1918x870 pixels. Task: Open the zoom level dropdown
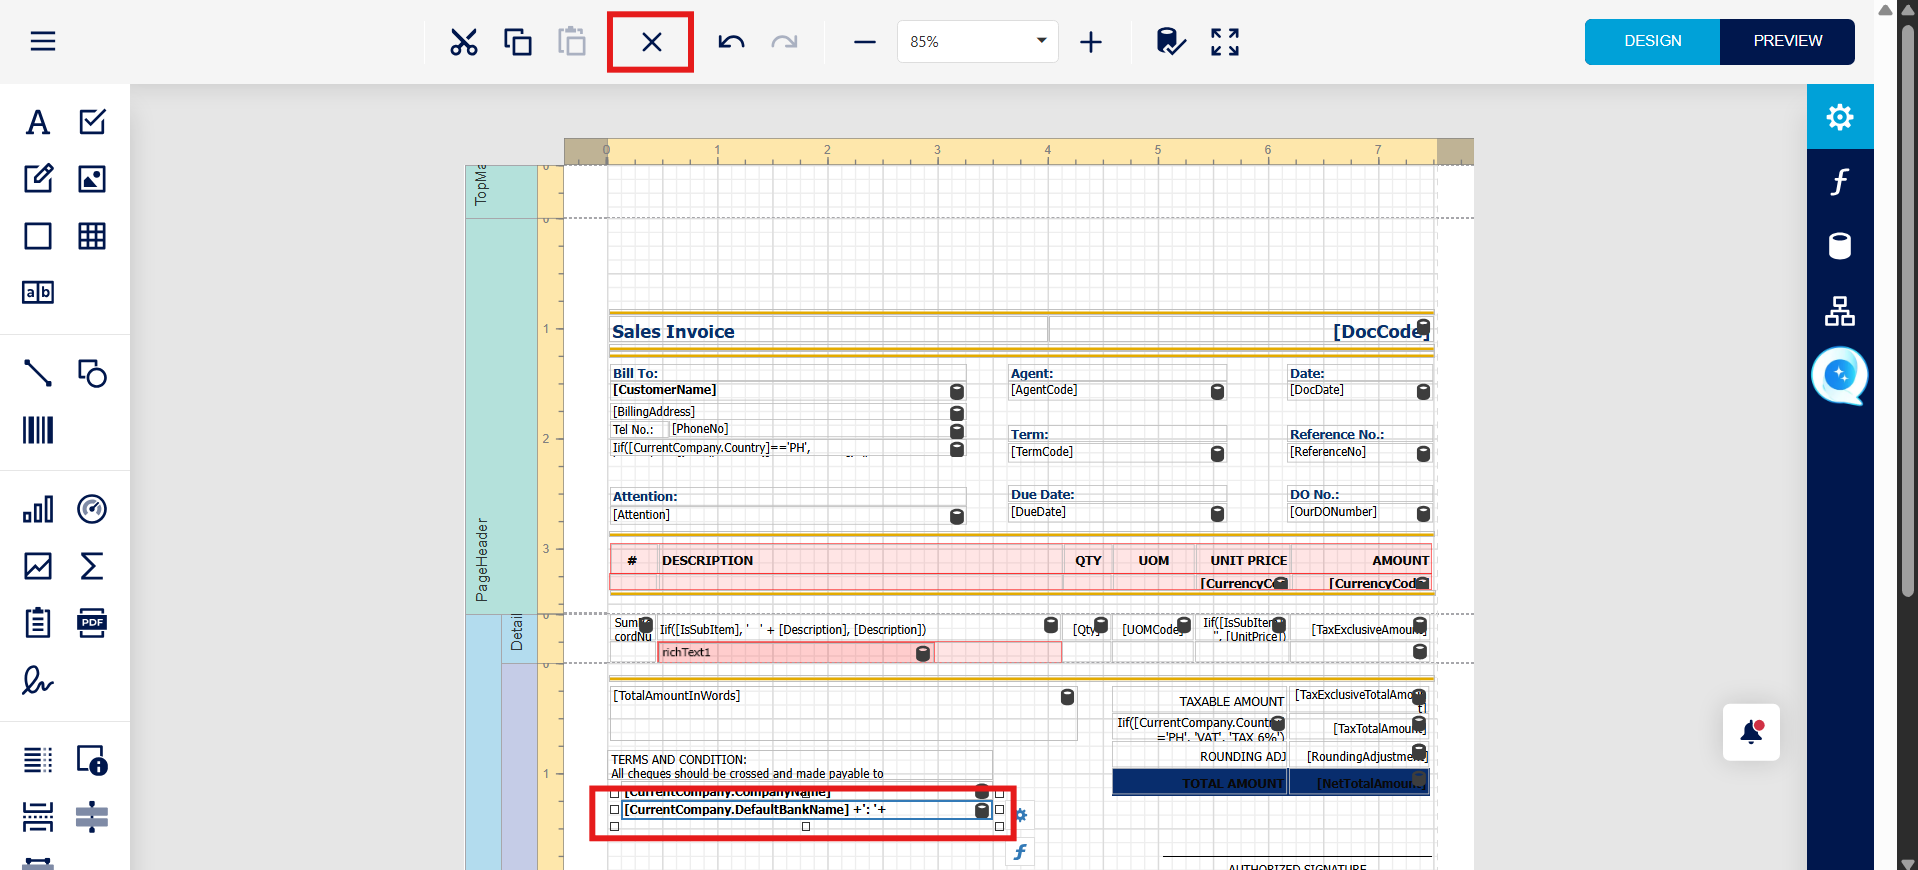1041,41
